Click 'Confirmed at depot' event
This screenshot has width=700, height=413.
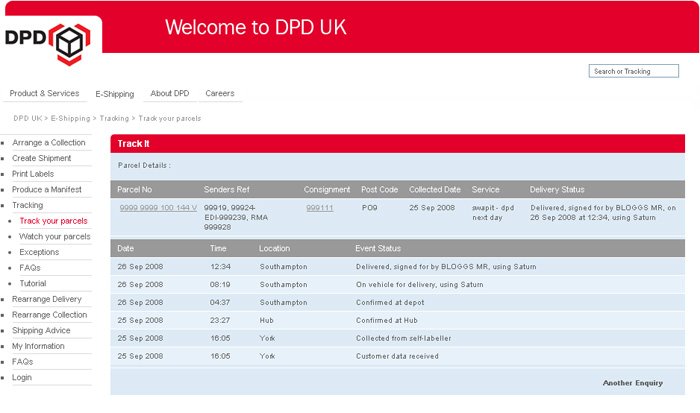click(x=390, y=302)
